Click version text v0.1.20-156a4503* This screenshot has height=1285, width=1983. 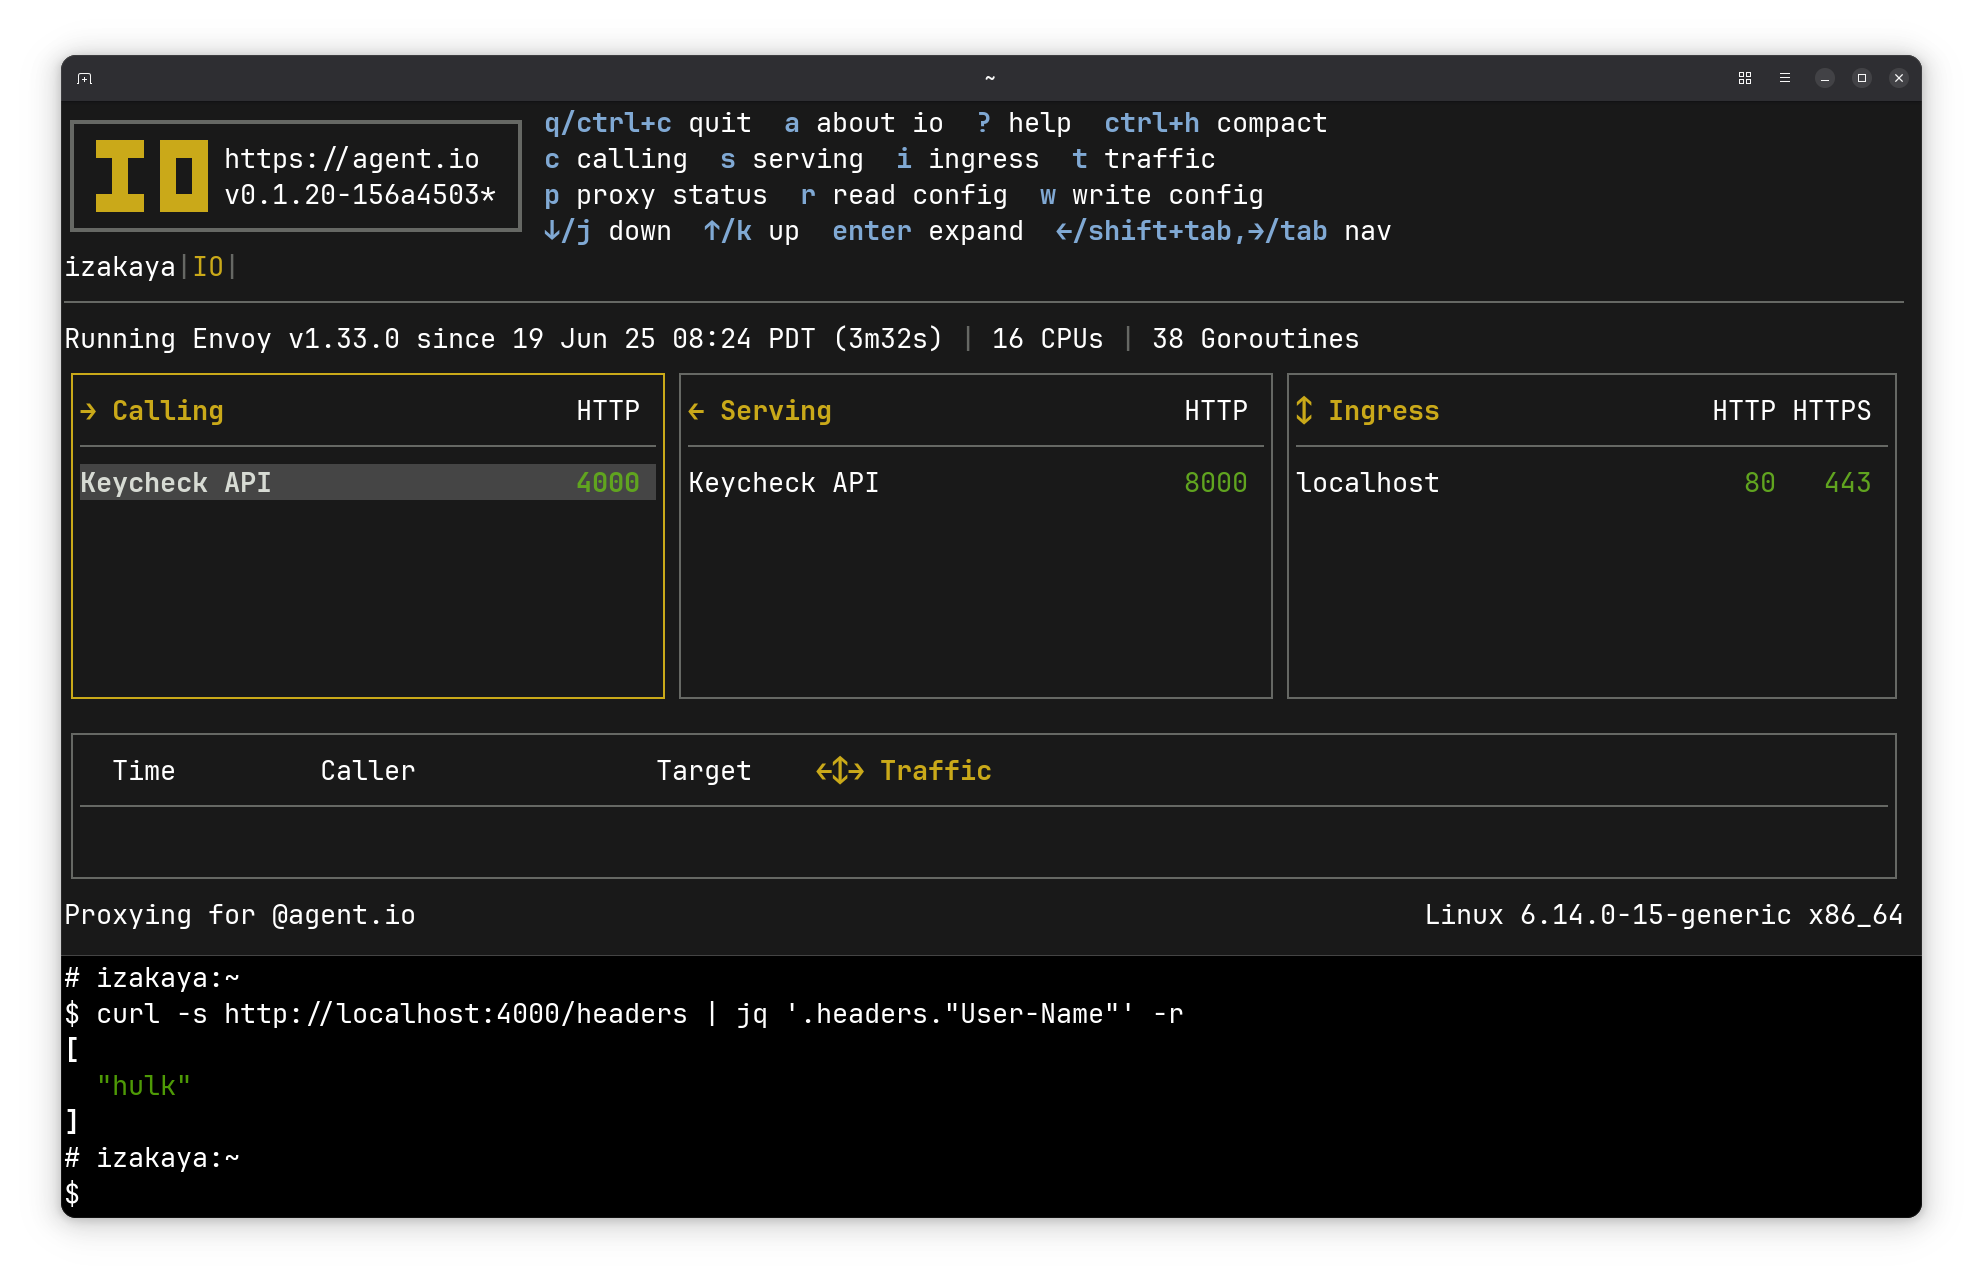tap(360, 195)
